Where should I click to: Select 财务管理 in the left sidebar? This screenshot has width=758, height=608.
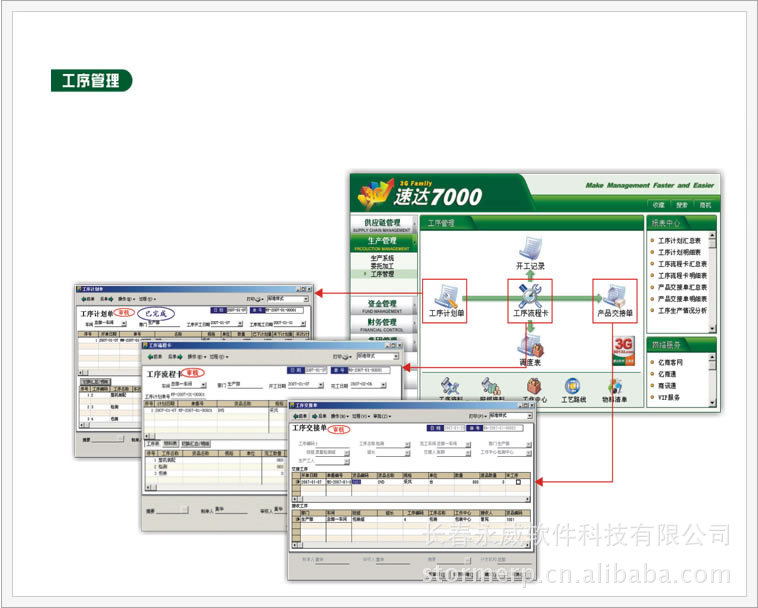pyautogui.click(x=382, y=324)
